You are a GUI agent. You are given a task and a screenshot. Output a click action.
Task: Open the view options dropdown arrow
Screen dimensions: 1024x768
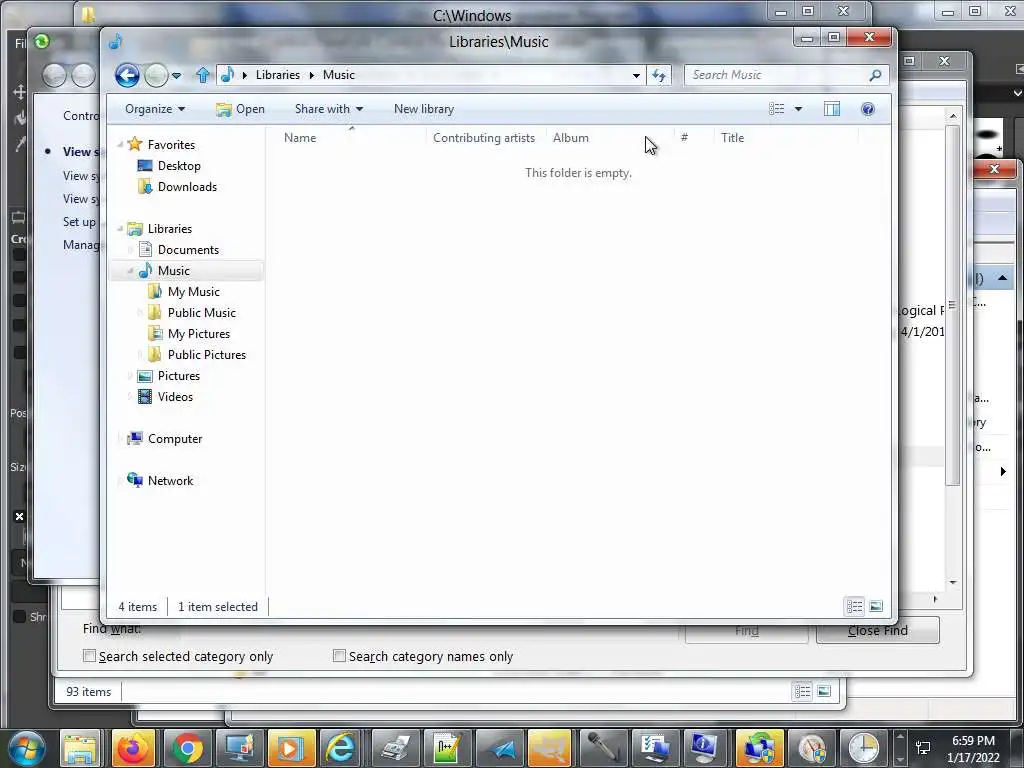click(798, 109)
